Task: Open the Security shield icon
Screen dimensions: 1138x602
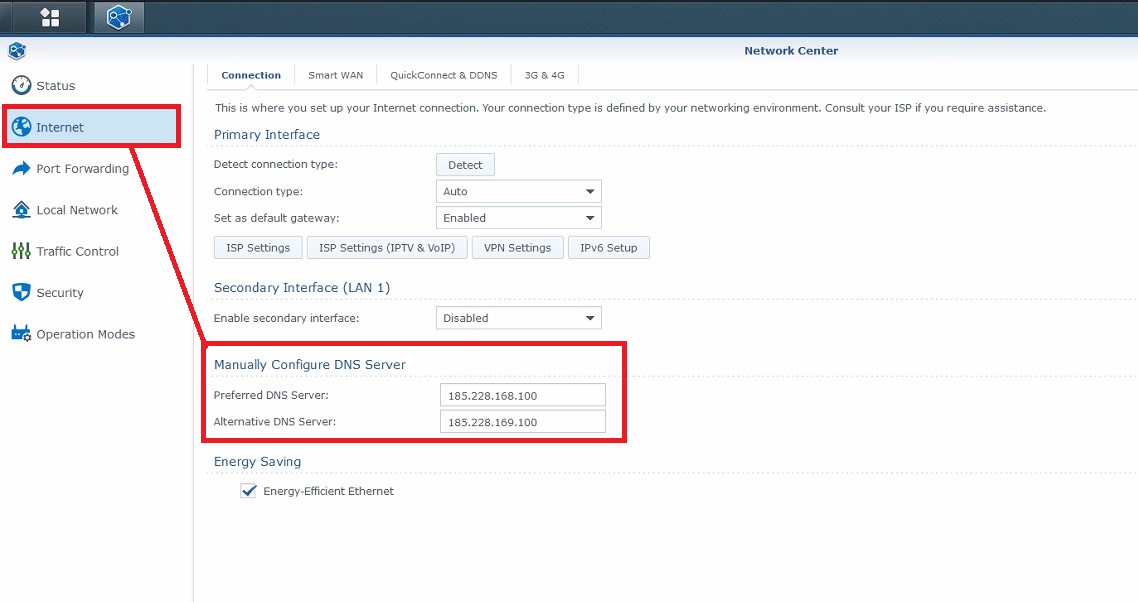Action: click(x=21, y=293)
